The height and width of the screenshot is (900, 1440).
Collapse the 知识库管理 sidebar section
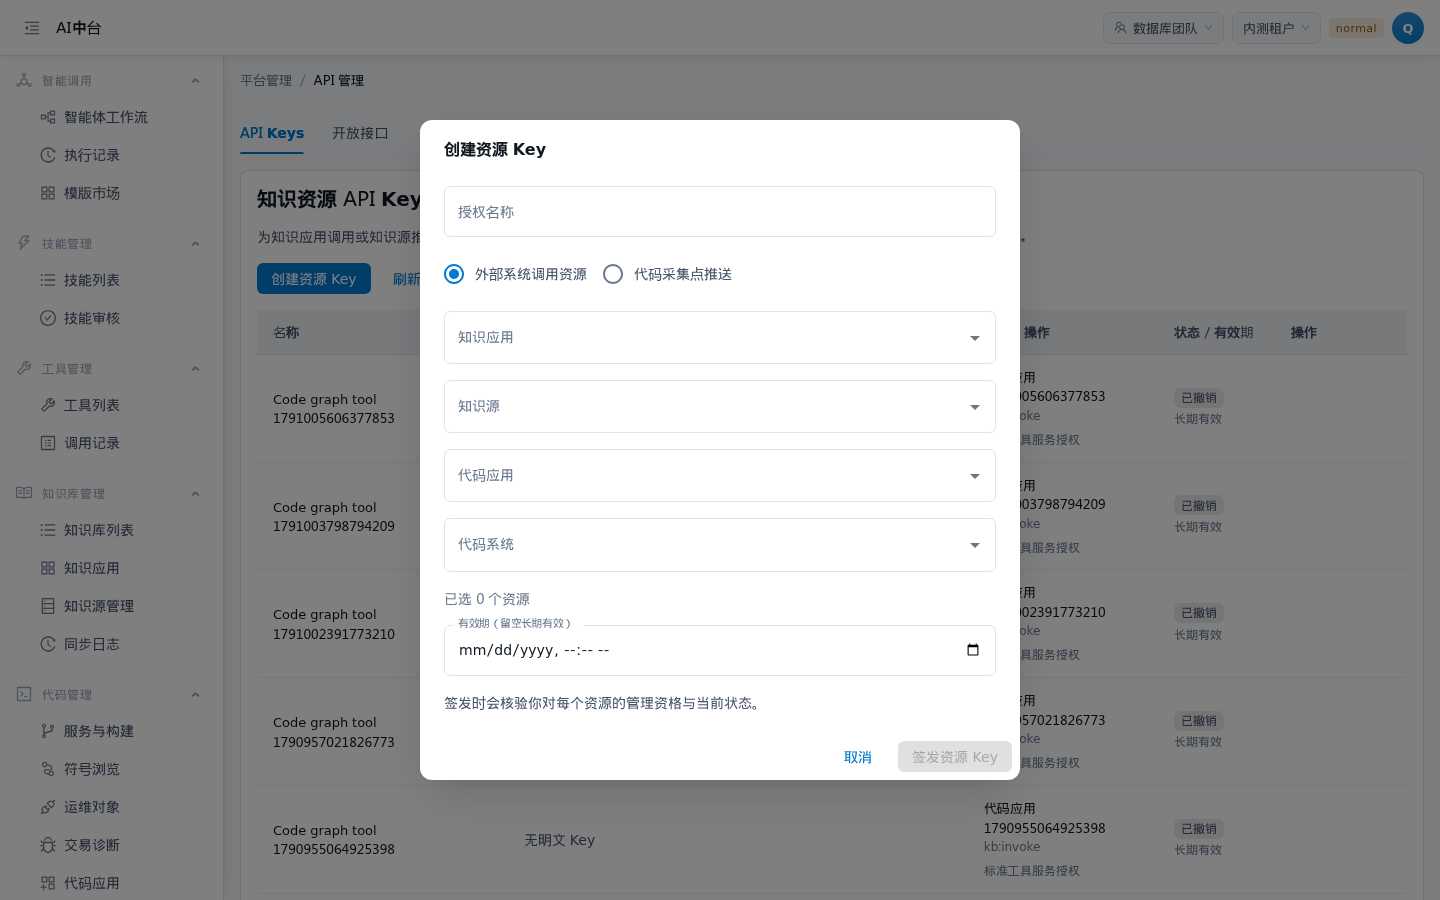[195, 494]
